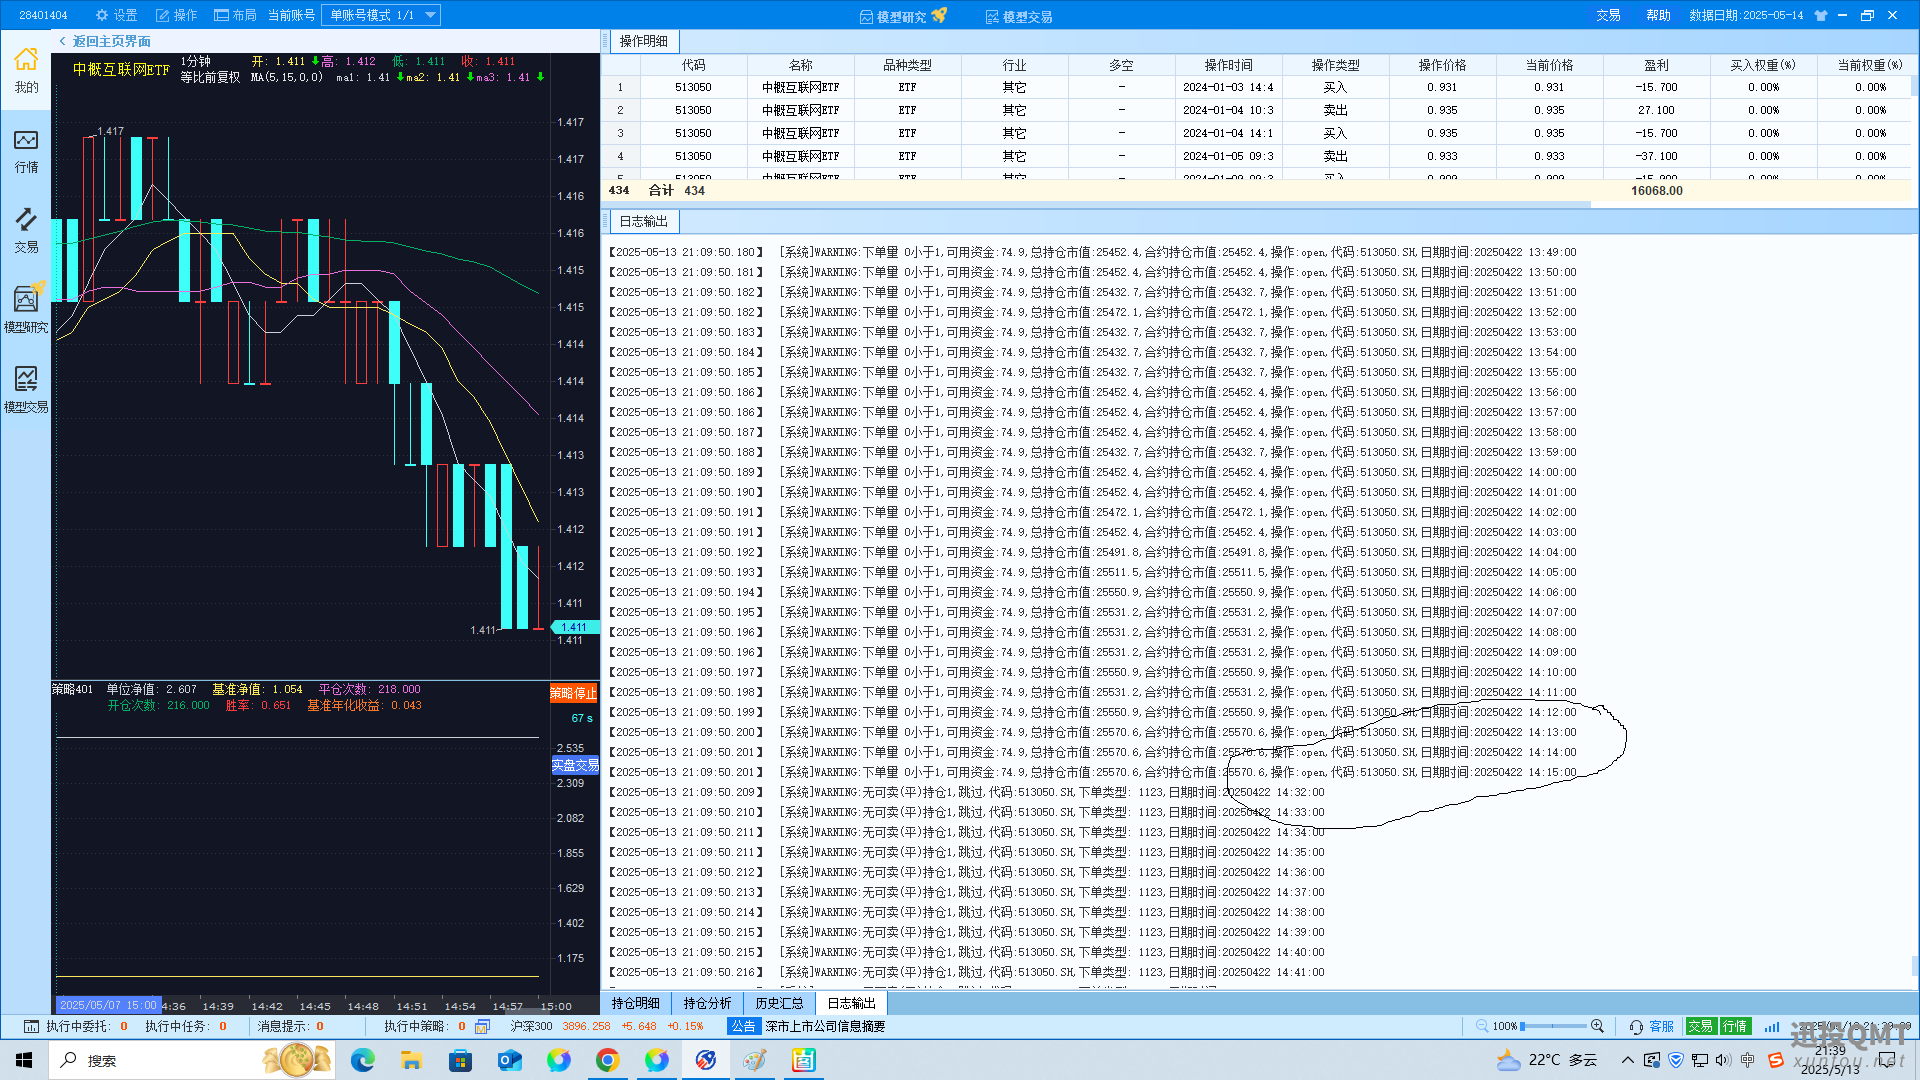Open the 模型交易 sidebar icon
1920x1080 pixels.
[26, 389]
